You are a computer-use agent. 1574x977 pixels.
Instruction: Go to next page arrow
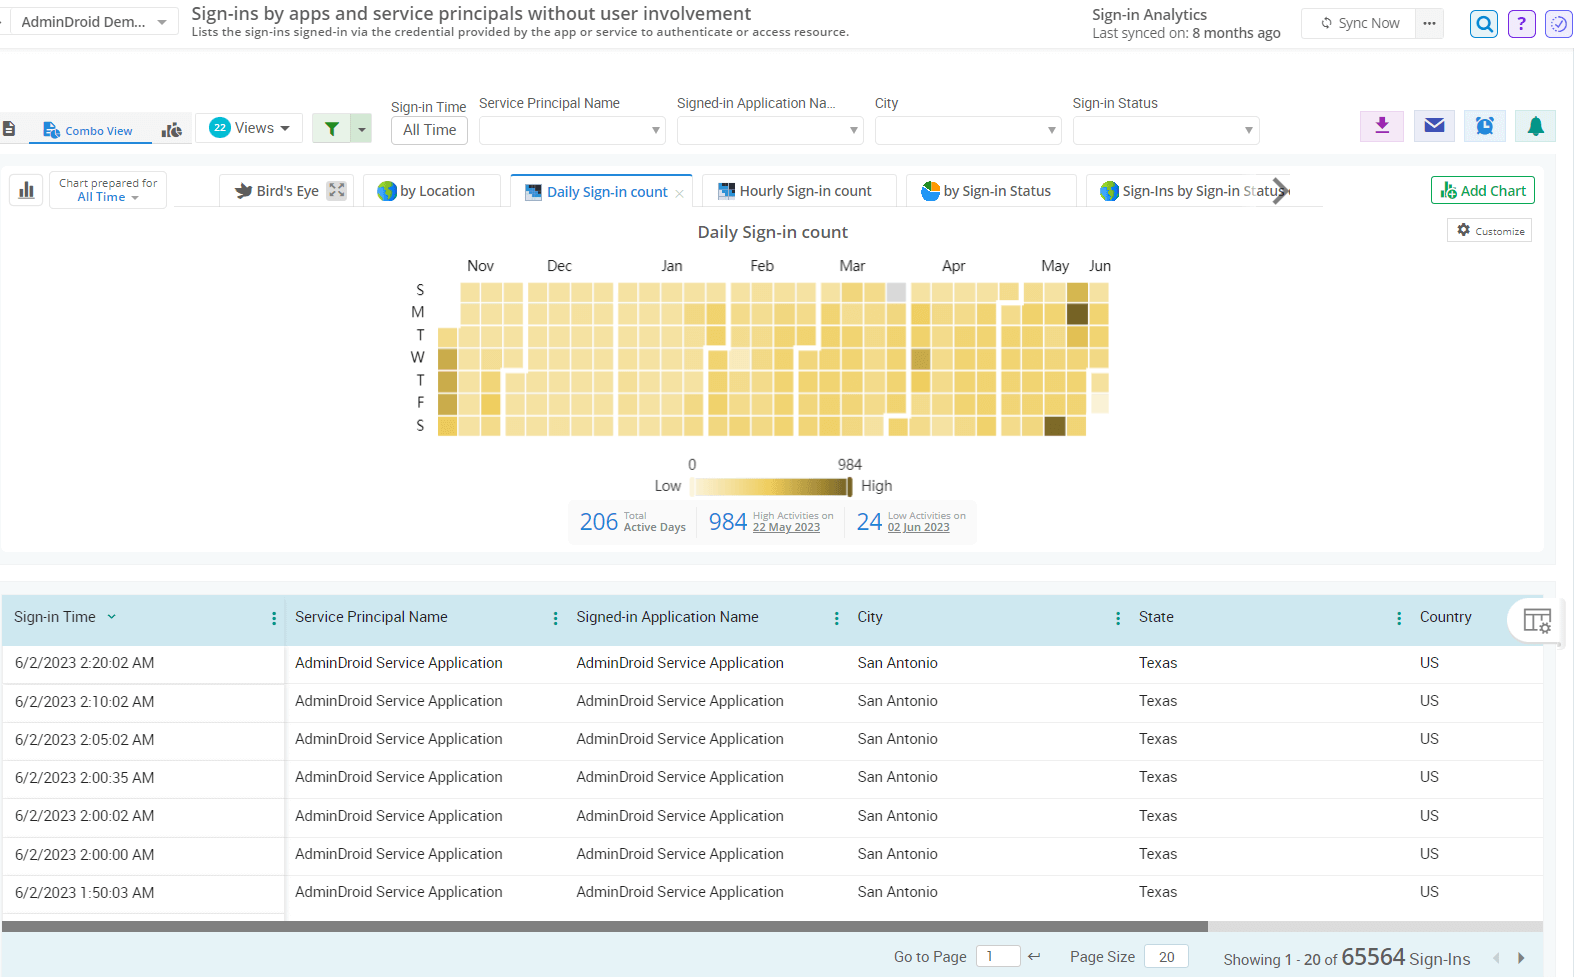pos(1521,958)
